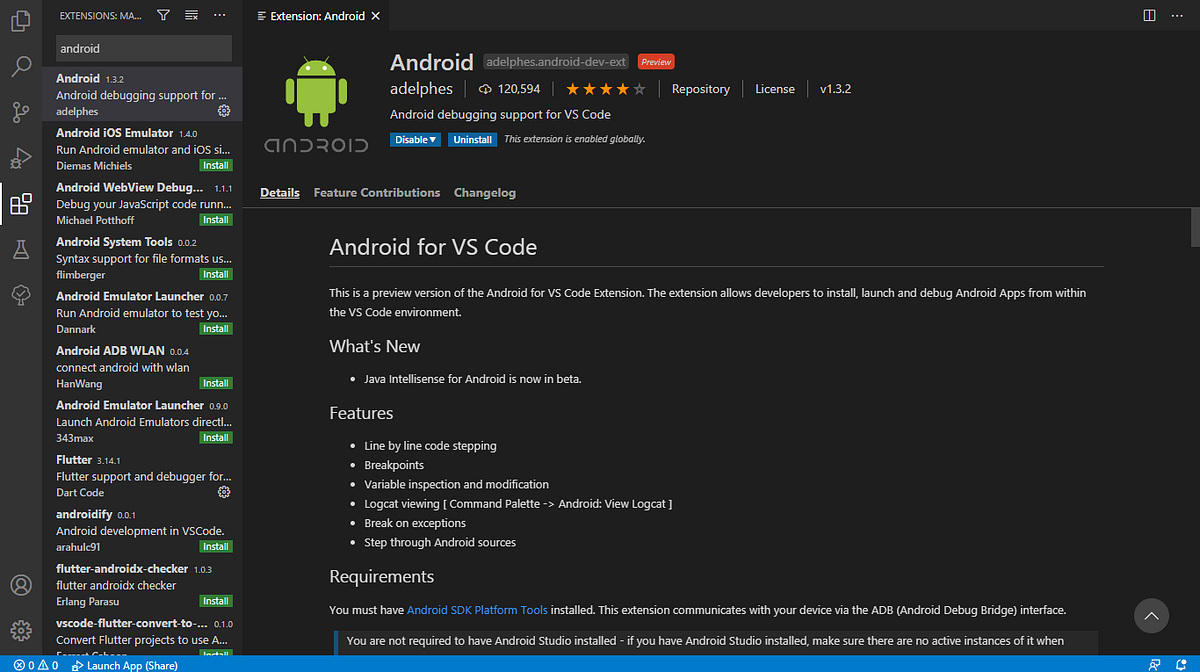Switch to the Changelog tab
The image size is (1200, 672).
(x=484, y=192)
